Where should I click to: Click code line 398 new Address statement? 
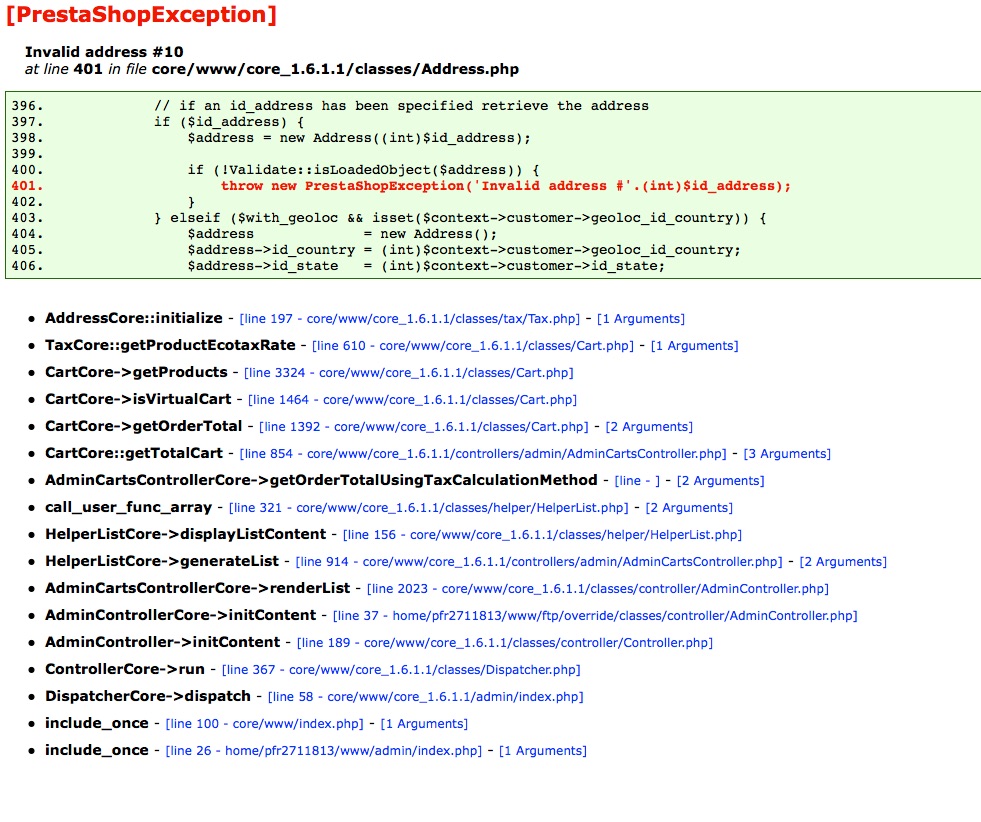(x=359, y=138)
